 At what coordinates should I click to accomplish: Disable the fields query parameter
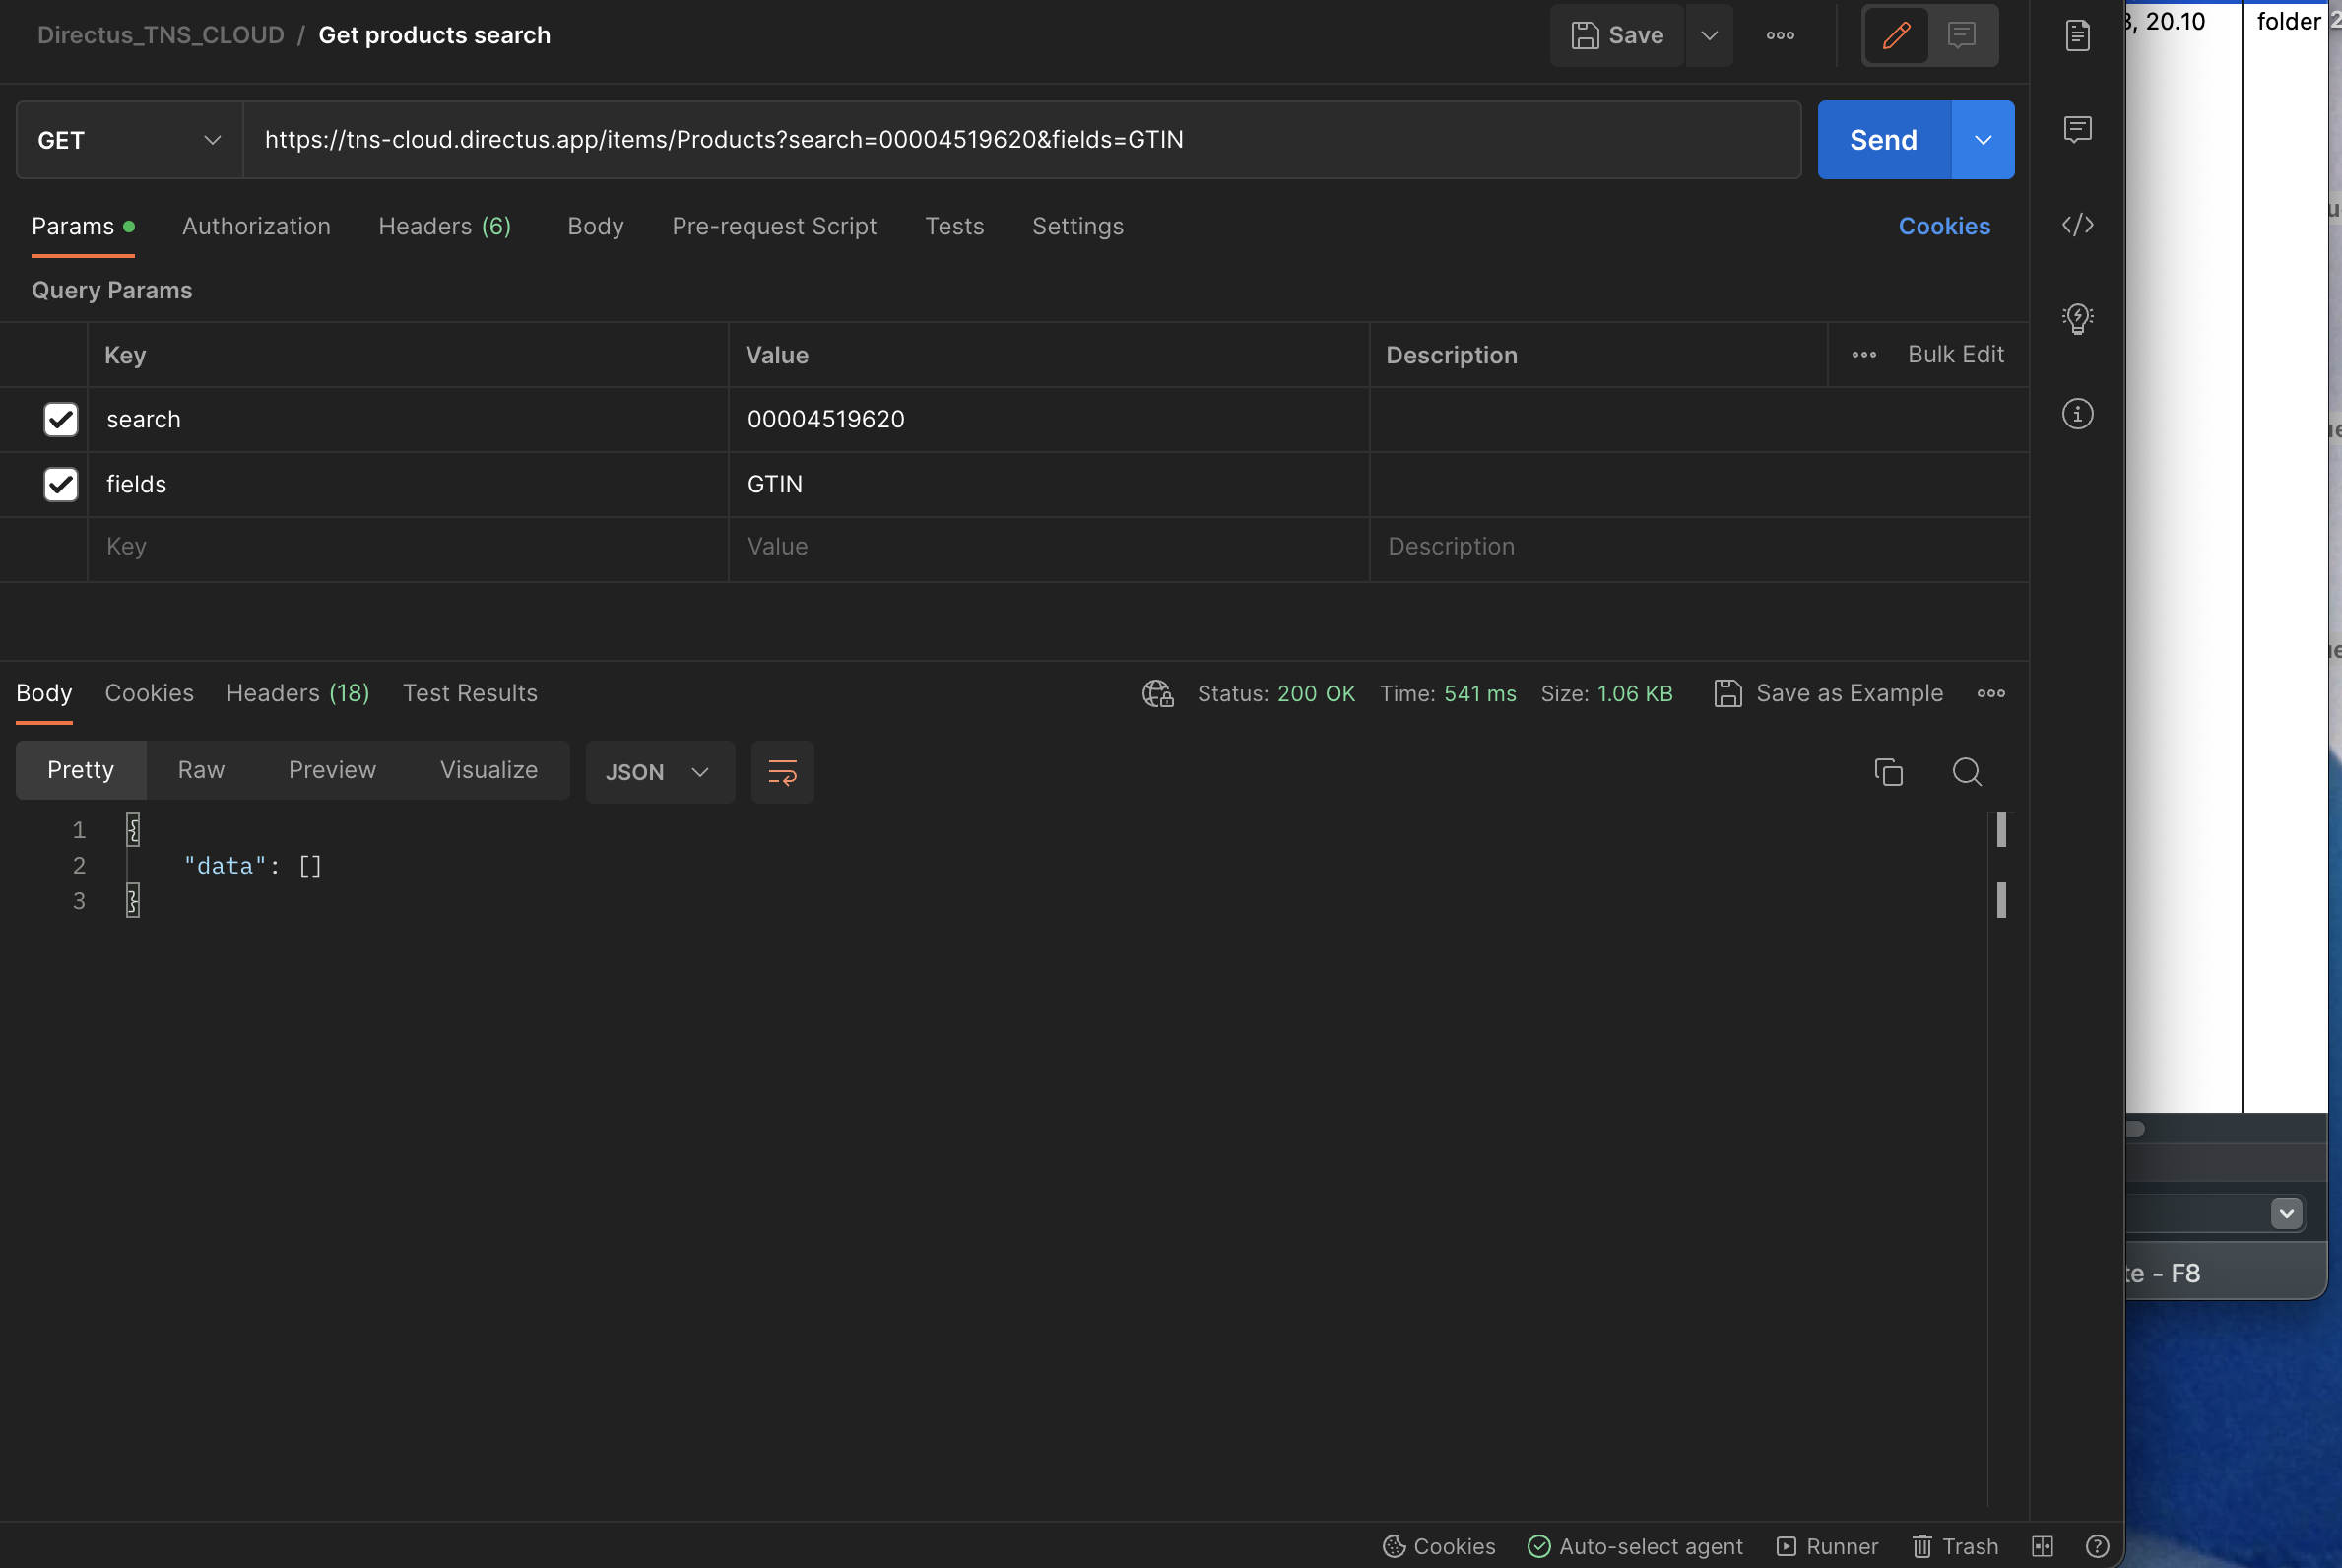click(x=60, y=484)
